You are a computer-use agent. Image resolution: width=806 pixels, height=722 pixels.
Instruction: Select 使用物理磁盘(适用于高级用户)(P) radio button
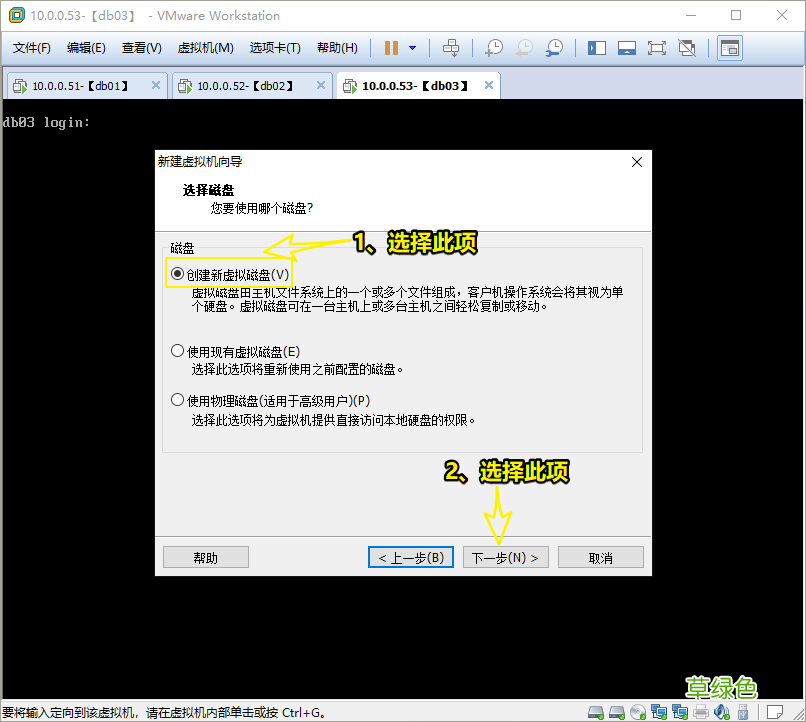pyautogui.click(x=177, y=400)
